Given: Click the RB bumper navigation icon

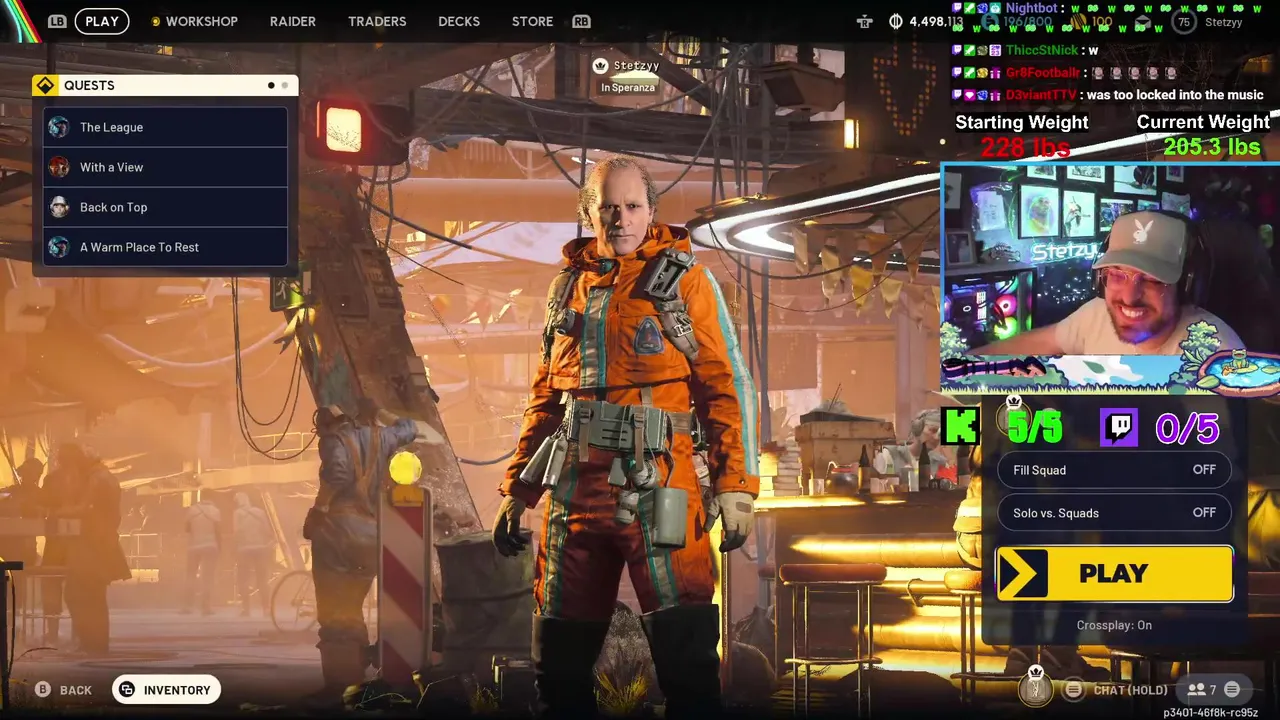Looking at the screenshot, I should [581, 21].
